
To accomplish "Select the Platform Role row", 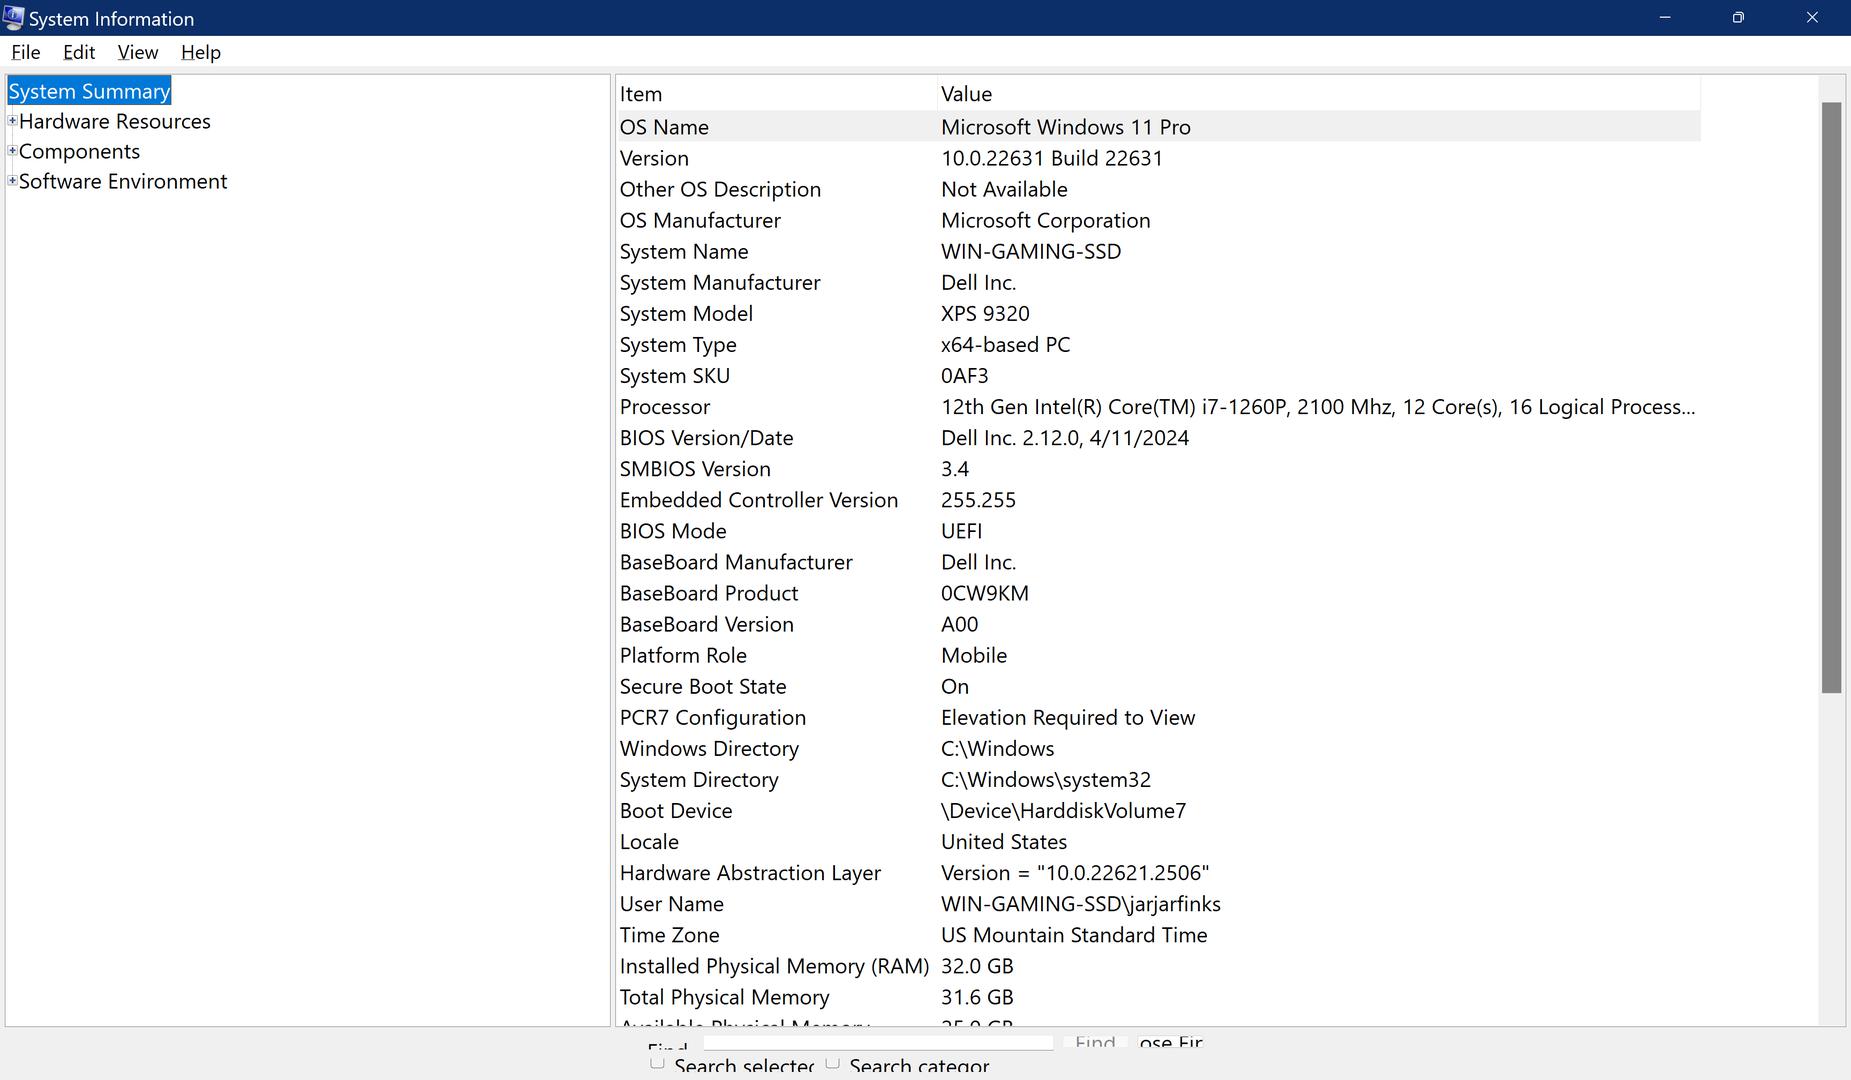I will tap(1158, 654).
